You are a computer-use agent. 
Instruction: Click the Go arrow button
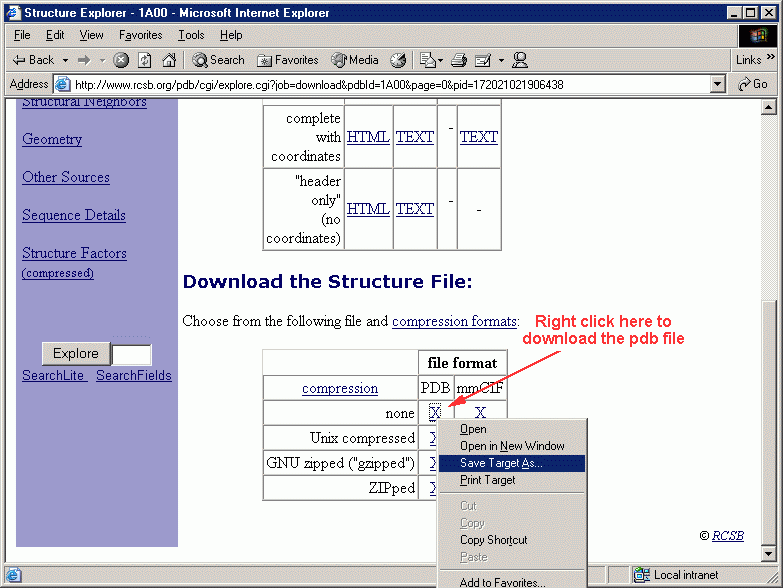753,84
